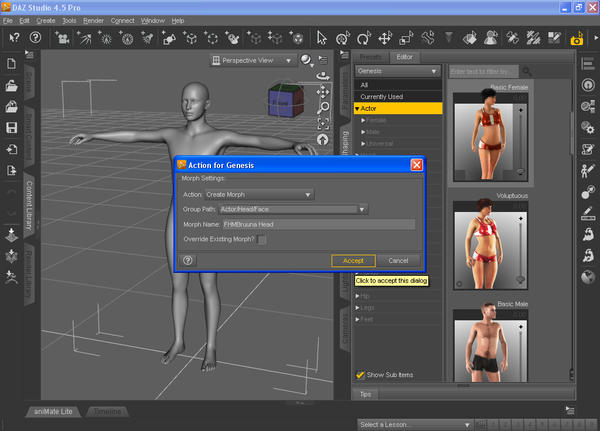Open the Tips tab under the Shaping panel
Image resolution: width=600 pixels, height=431 pixels.
(x=365, y=394)
